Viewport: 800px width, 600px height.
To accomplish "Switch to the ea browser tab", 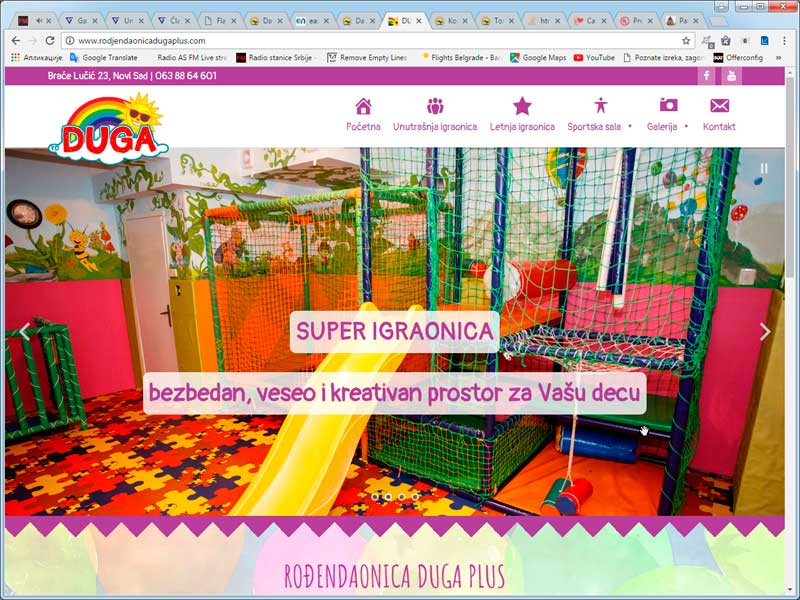I will [x=313, y=21].
